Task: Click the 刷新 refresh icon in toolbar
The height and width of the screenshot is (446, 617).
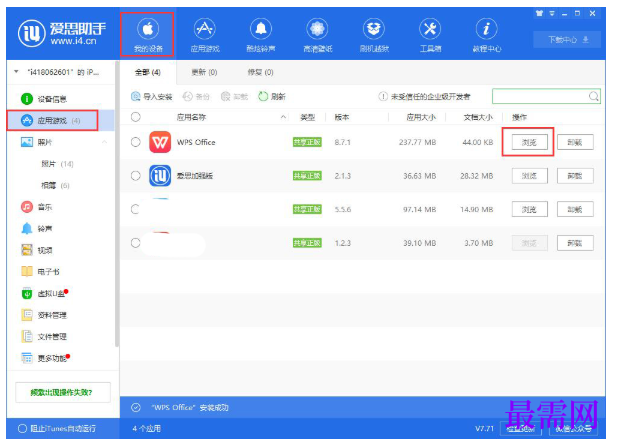Action: point(263,96)
